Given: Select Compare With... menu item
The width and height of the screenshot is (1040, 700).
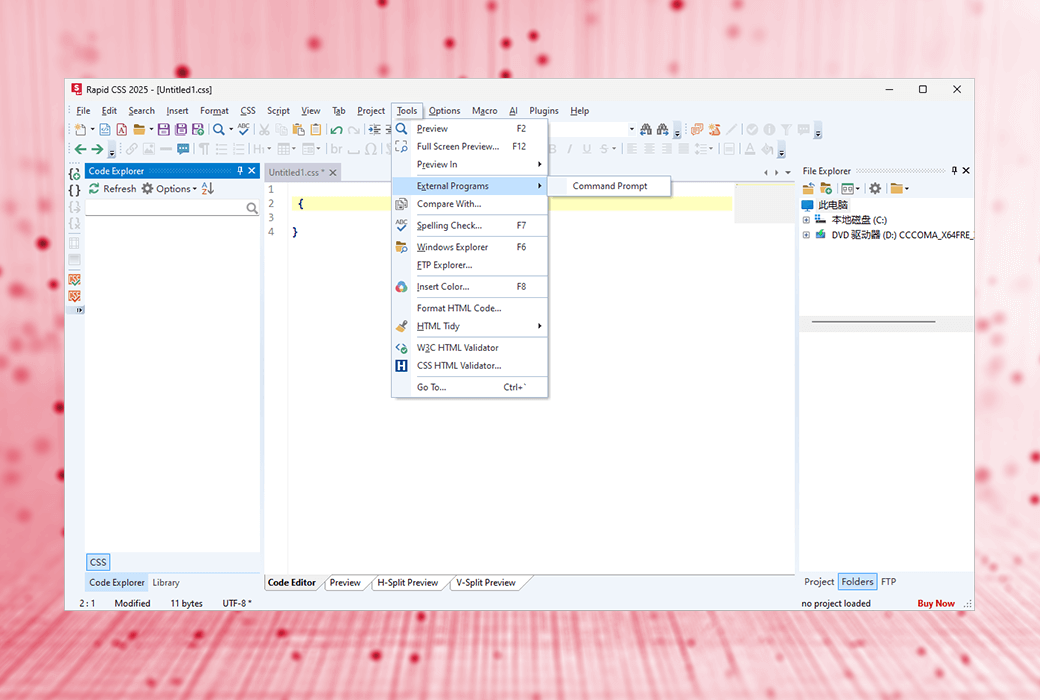Looking at the screenshot, I should click(x=470, y=204).
